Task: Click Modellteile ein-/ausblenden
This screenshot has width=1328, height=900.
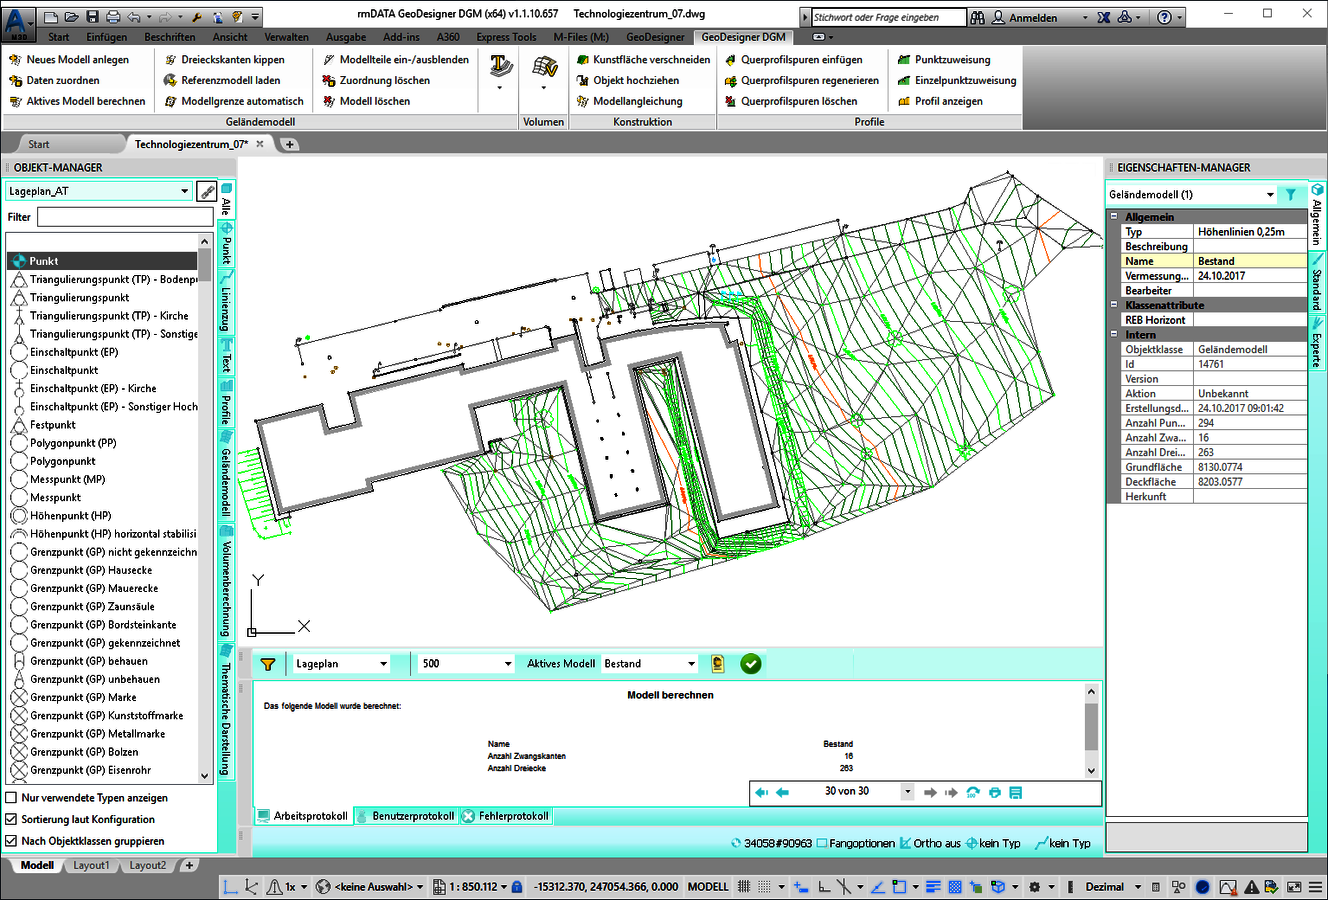Action: click(396, 60)
